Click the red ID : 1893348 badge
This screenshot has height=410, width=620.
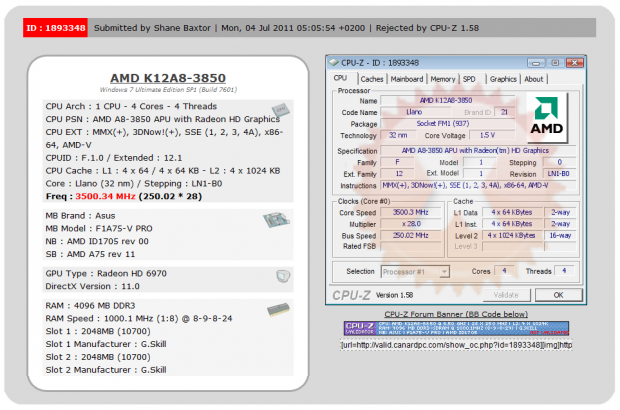[x=55, y=28]
